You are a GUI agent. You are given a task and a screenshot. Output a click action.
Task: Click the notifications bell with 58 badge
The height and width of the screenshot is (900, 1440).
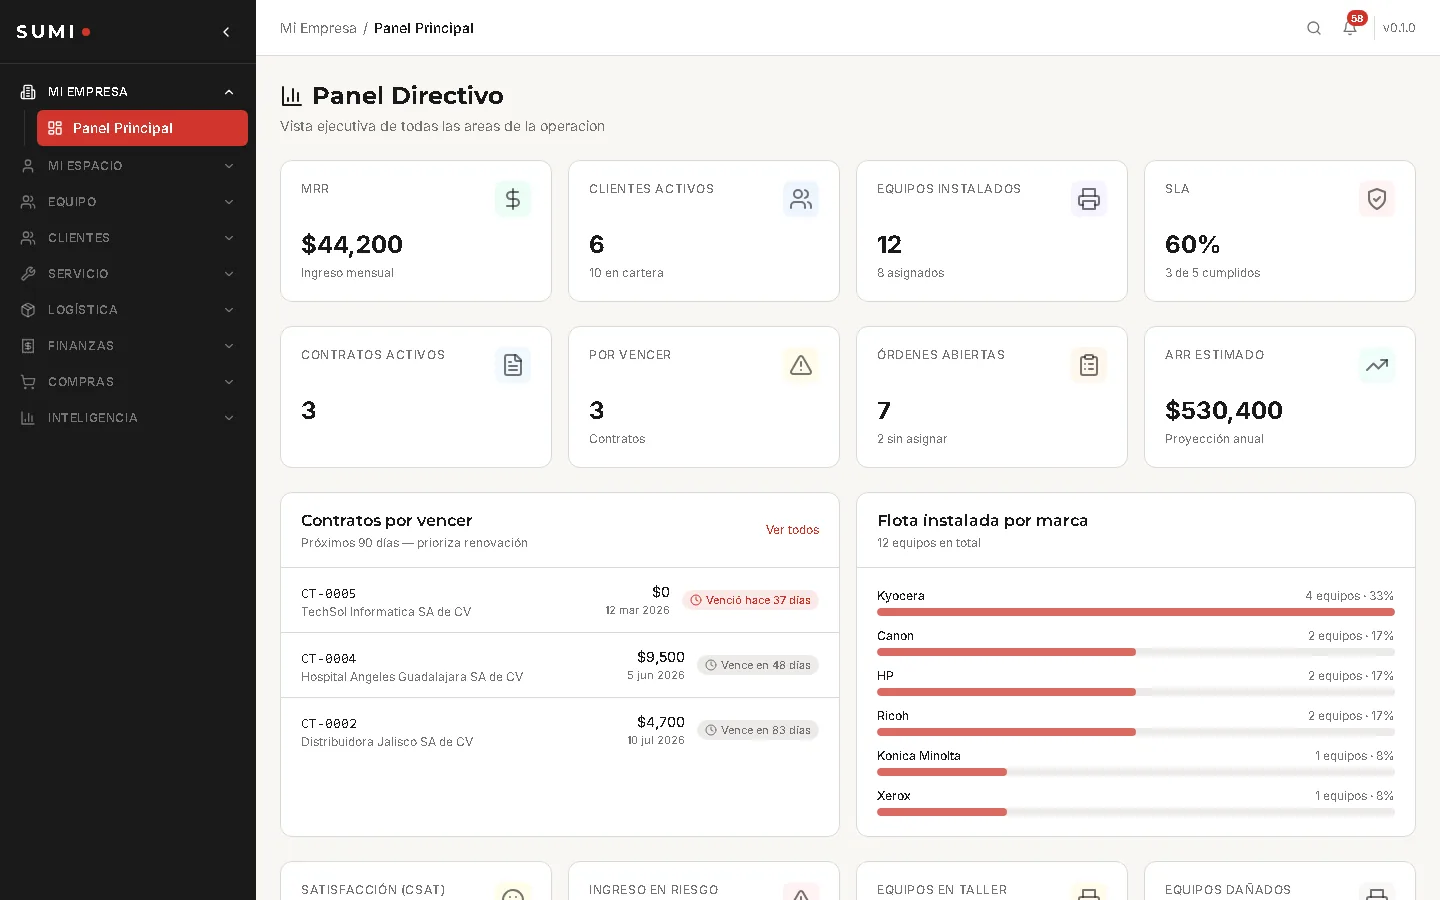(1349, 28)
